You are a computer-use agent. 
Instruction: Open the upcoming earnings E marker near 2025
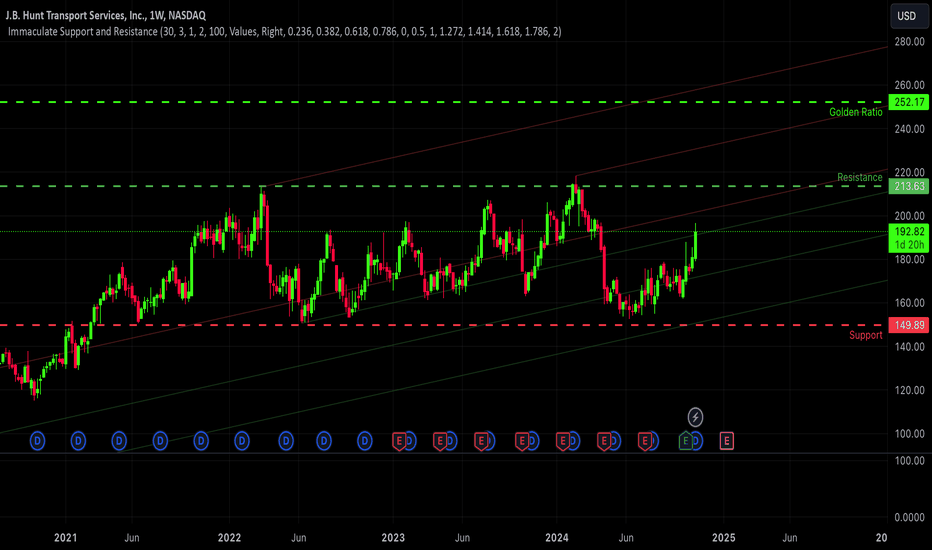(x=726, y=441)
